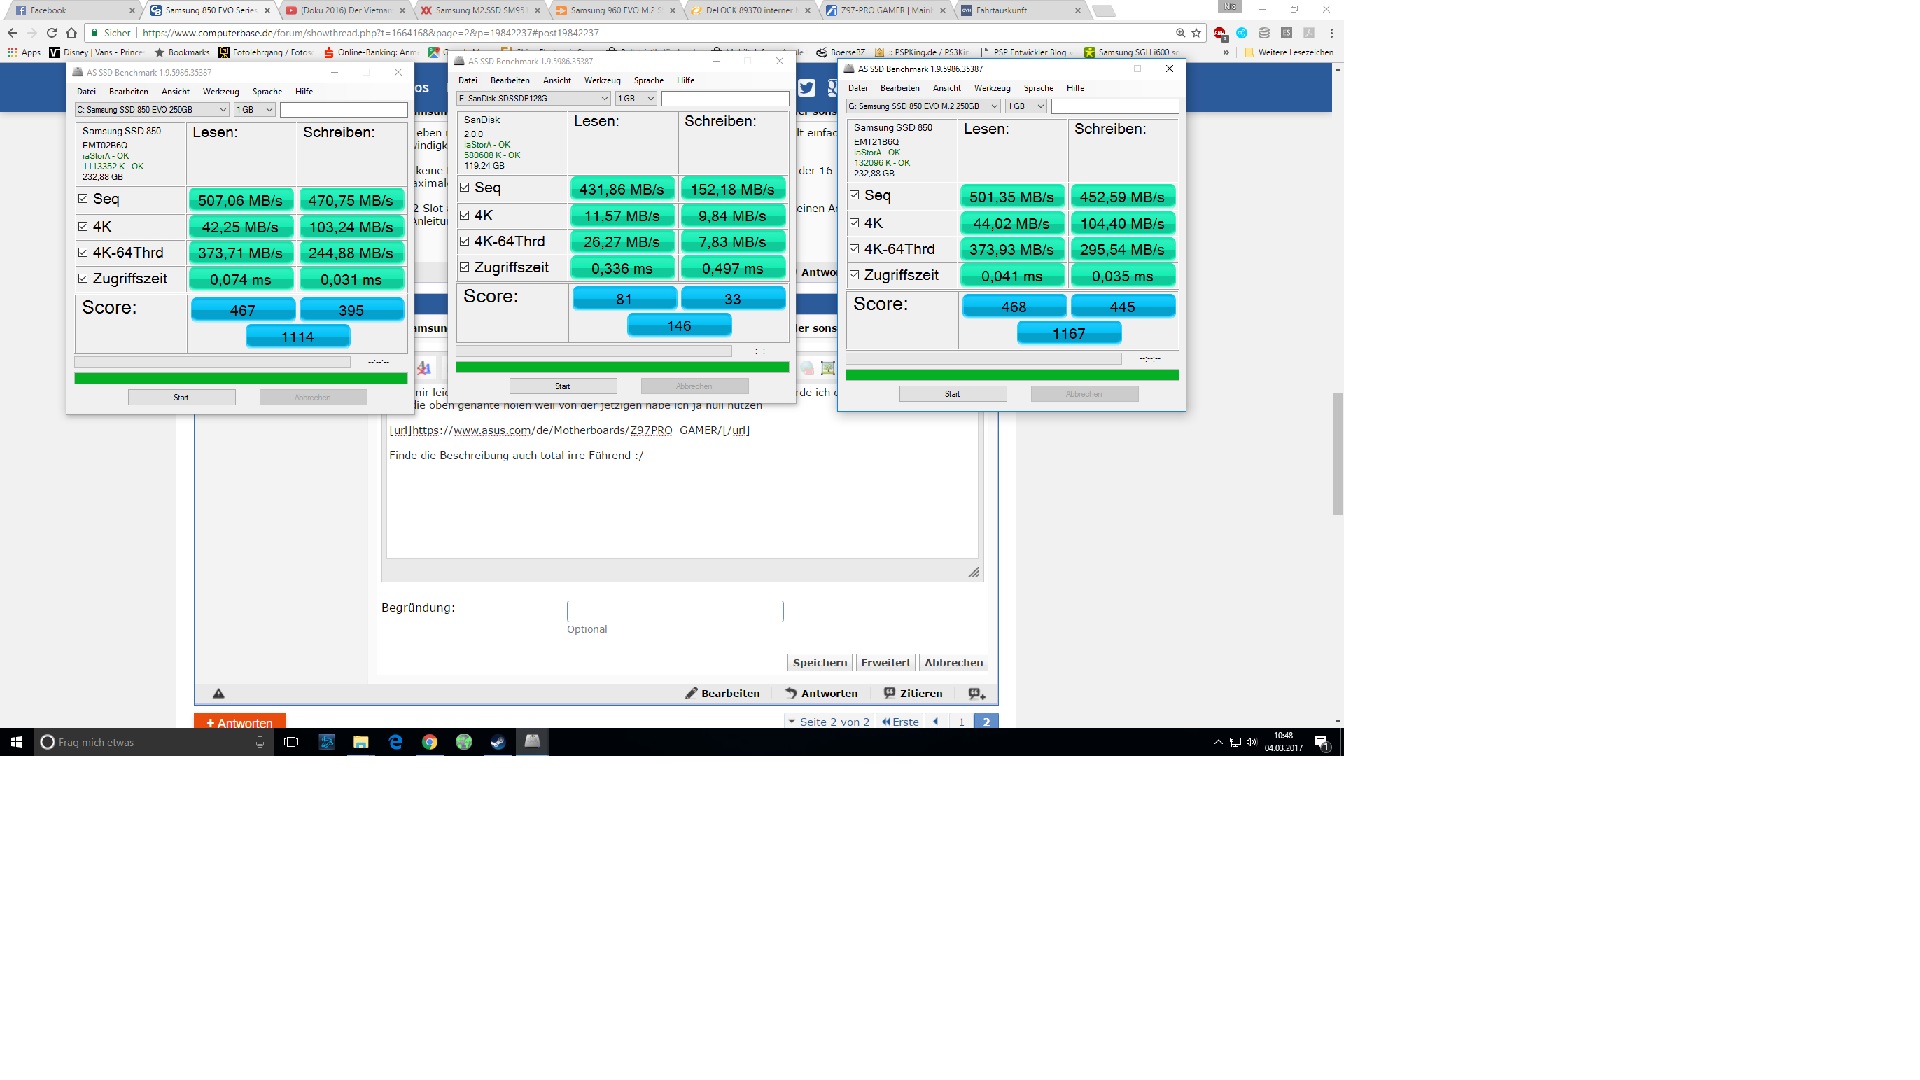
Task: Open Microsoft Edge from the taskbar
Action: pos(395,742)
